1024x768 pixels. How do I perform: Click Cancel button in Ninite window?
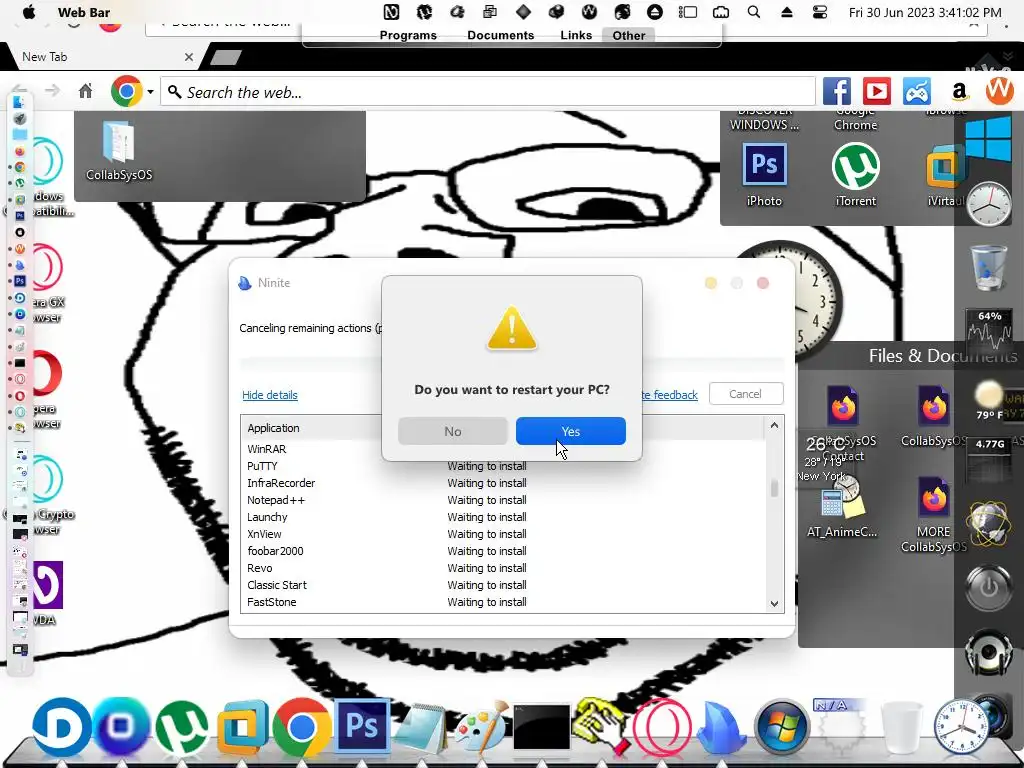pos(745,394)
